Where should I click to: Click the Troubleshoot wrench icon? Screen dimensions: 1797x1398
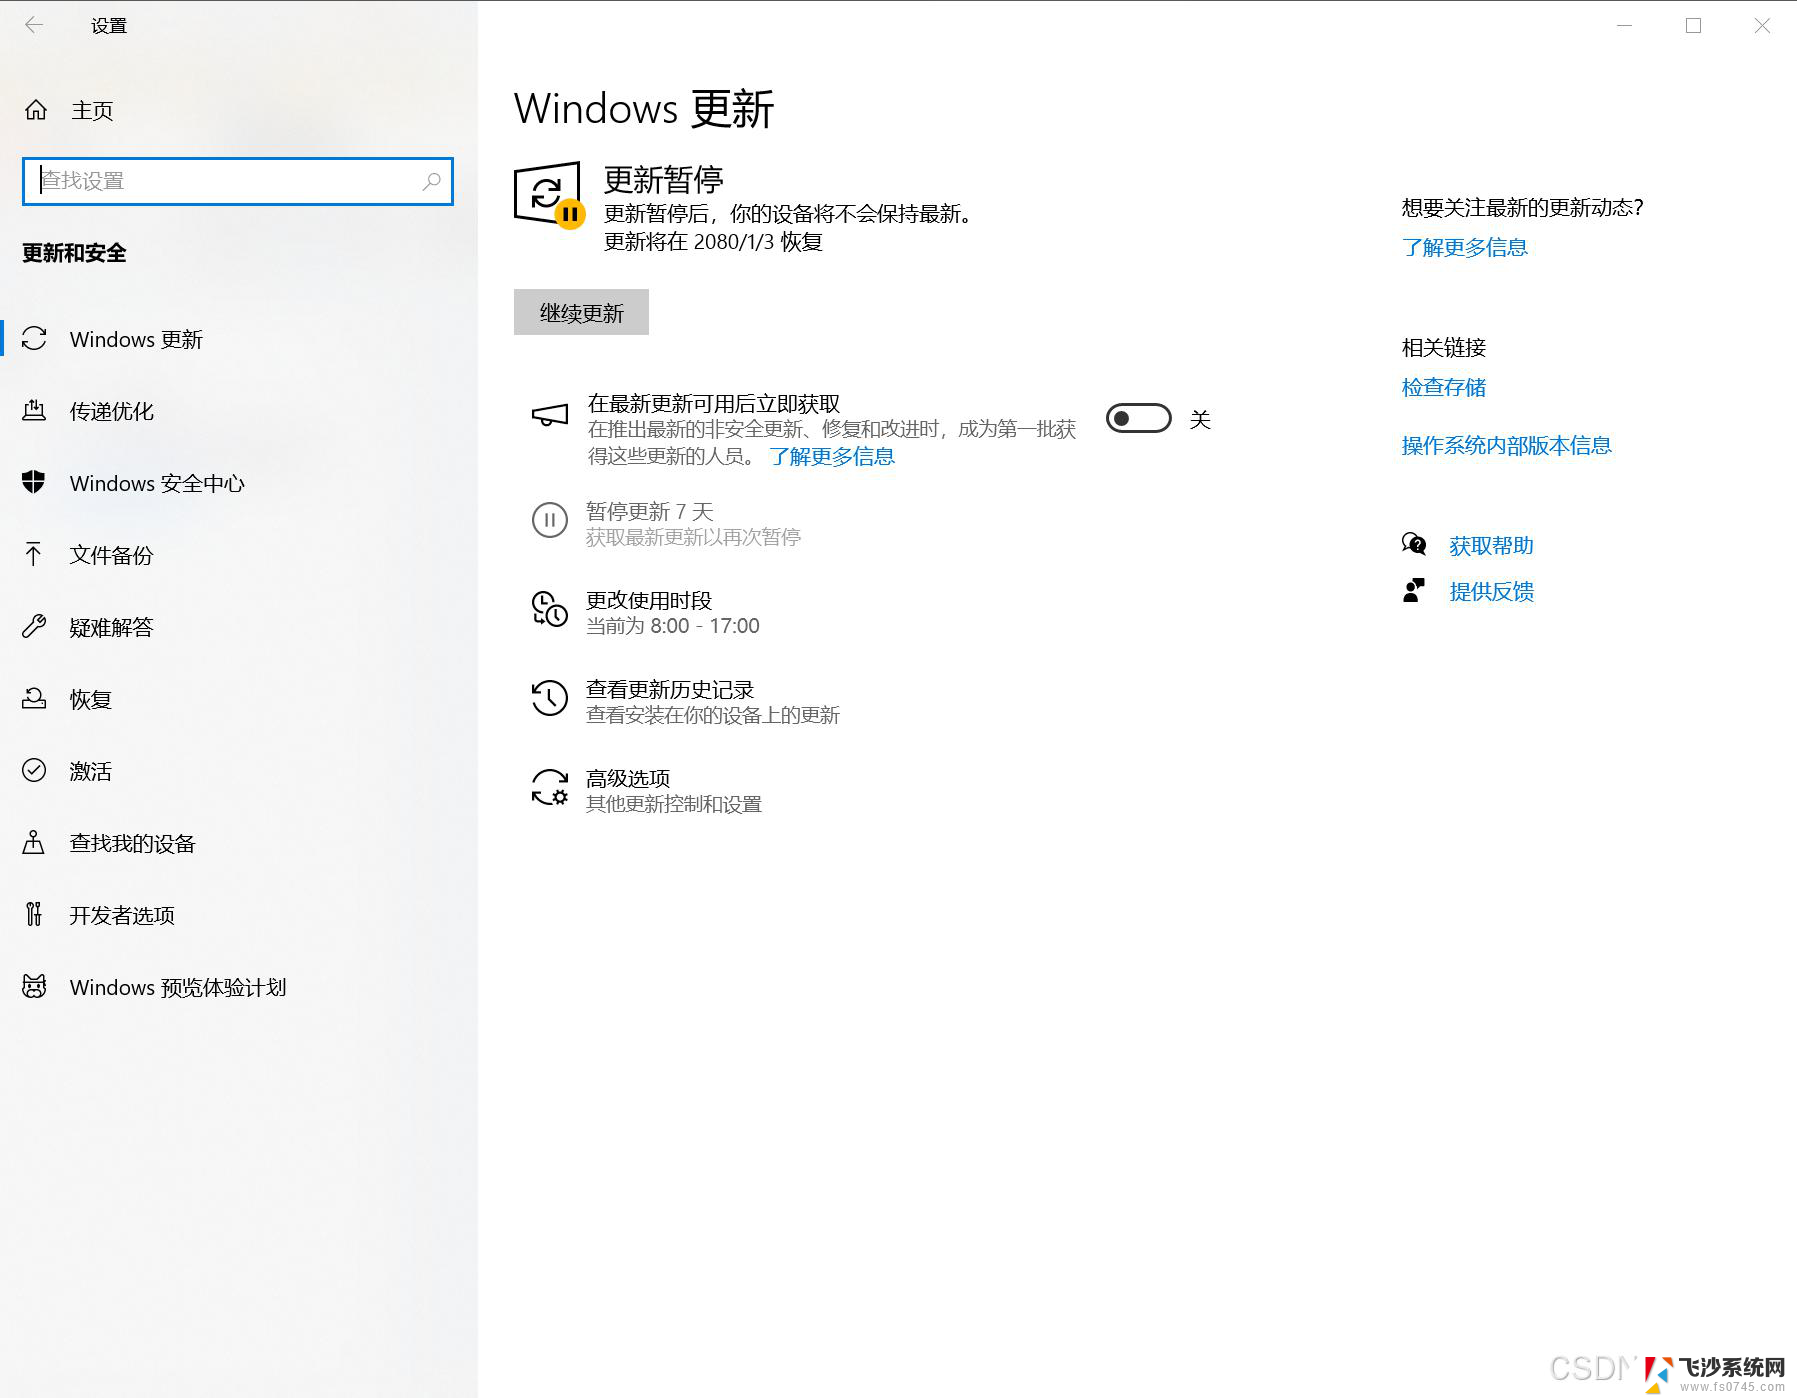pyautogui.click(x=34, y=627)
